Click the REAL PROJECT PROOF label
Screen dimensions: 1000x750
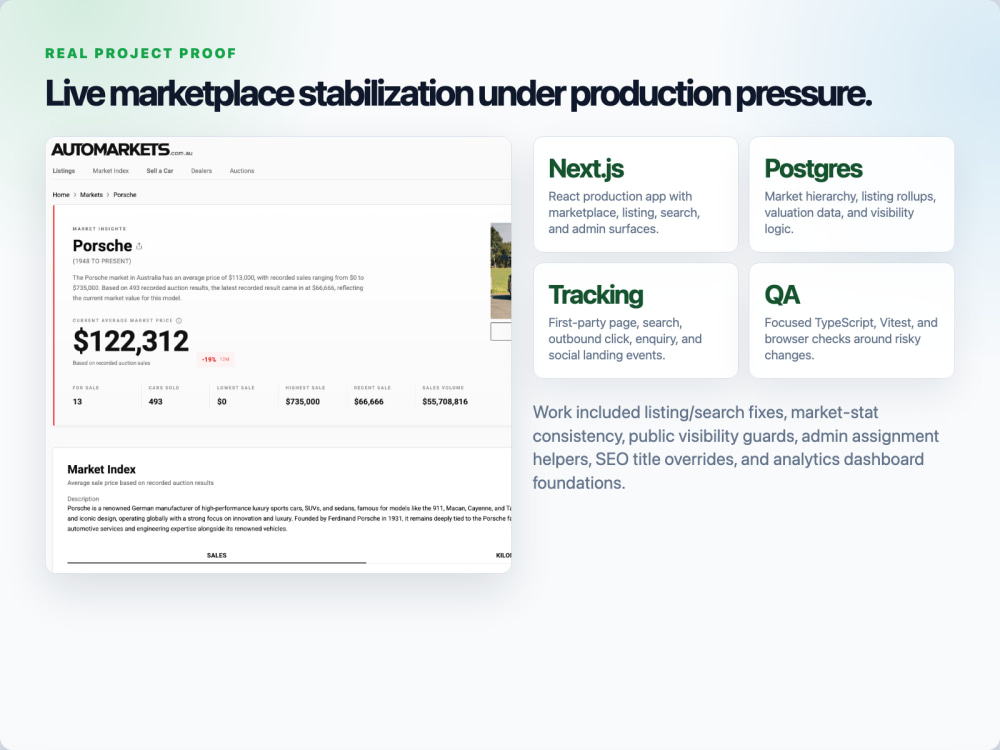click(x=141, y=53)
